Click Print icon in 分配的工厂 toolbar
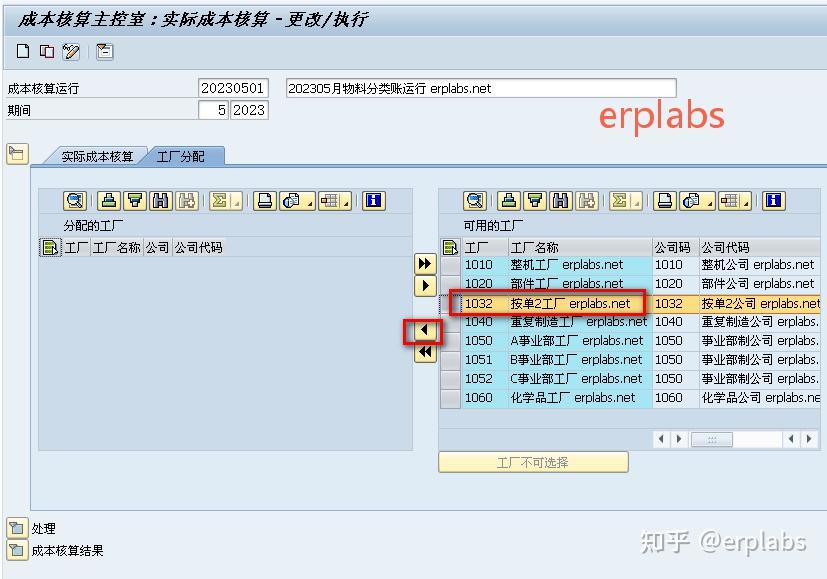This screenshot has width=827, height=579. pyautogui.click(x=265, y=200)
